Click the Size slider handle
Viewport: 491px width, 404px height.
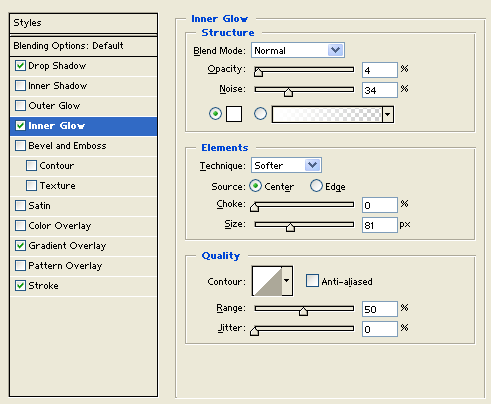click(x=290, y=227)
